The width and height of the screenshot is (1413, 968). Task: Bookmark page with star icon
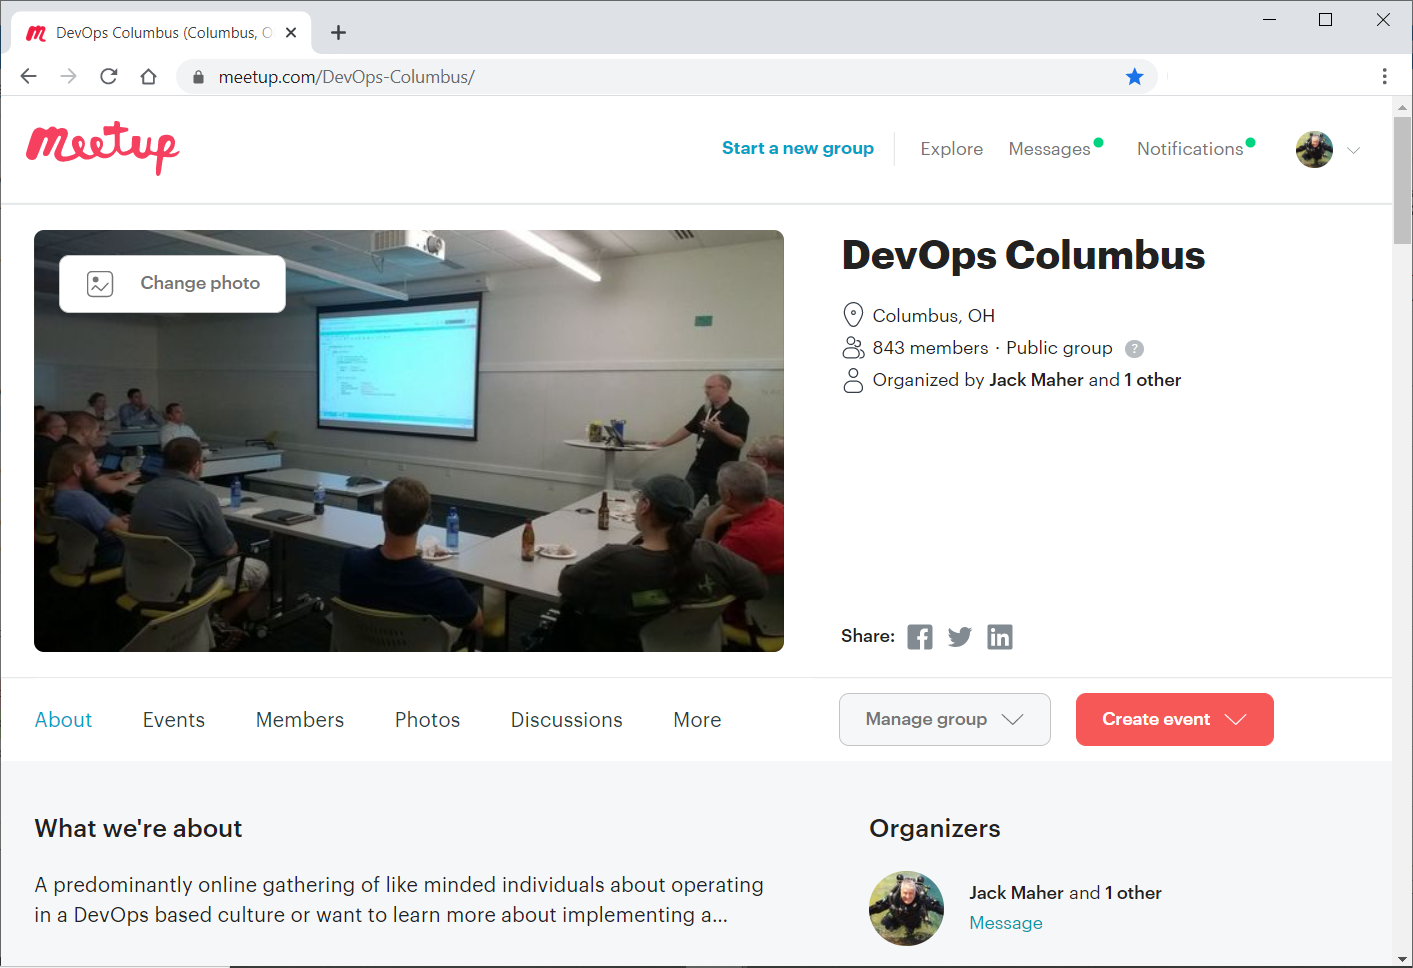[x=1134, y=77]
